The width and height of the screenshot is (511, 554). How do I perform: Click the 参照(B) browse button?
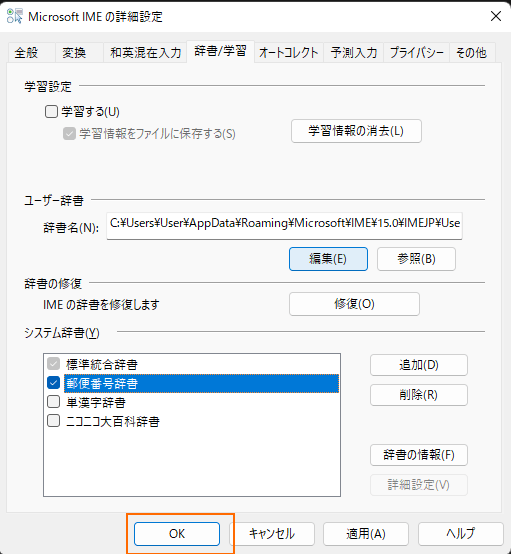pyautogui.click(x=416, y=259)
